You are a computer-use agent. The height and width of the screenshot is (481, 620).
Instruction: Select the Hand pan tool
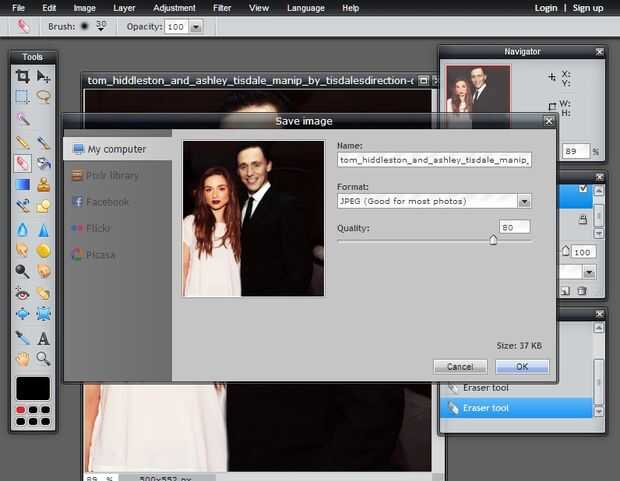point(23,359)
